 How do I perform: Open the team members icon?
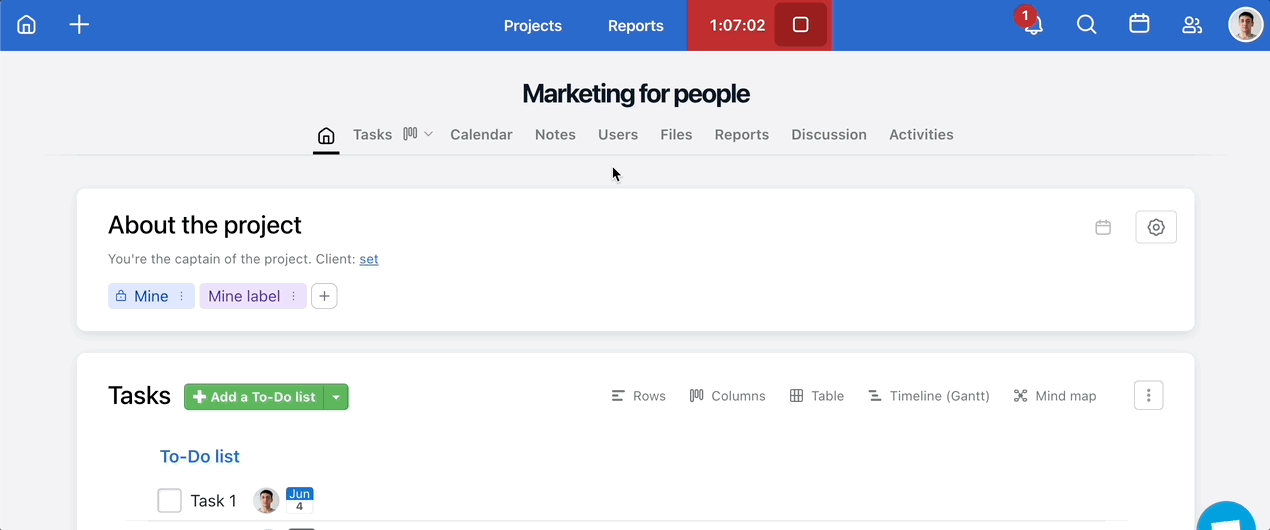pos(1192,25)
